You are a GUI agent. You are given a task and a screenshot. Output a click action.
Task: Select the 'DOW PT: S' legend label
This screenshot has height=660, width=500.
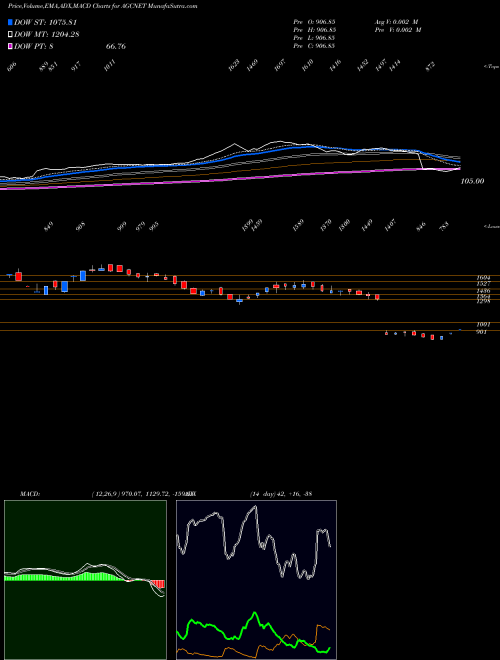point(34,46)
